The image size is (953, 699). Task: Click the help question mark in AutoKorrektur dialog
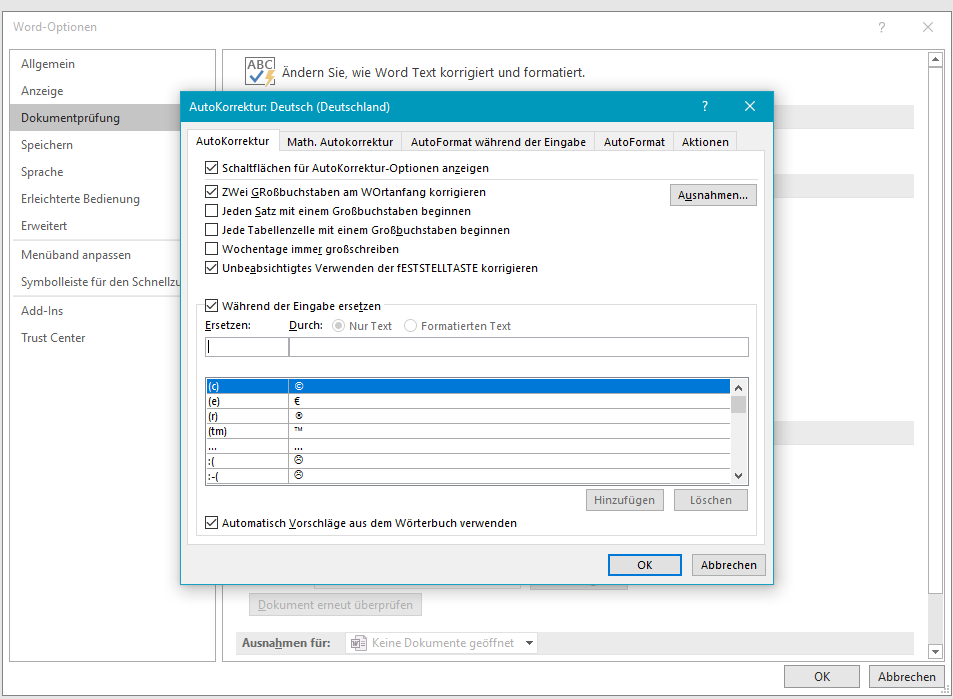pyautogui.click(x=705, y=106)
